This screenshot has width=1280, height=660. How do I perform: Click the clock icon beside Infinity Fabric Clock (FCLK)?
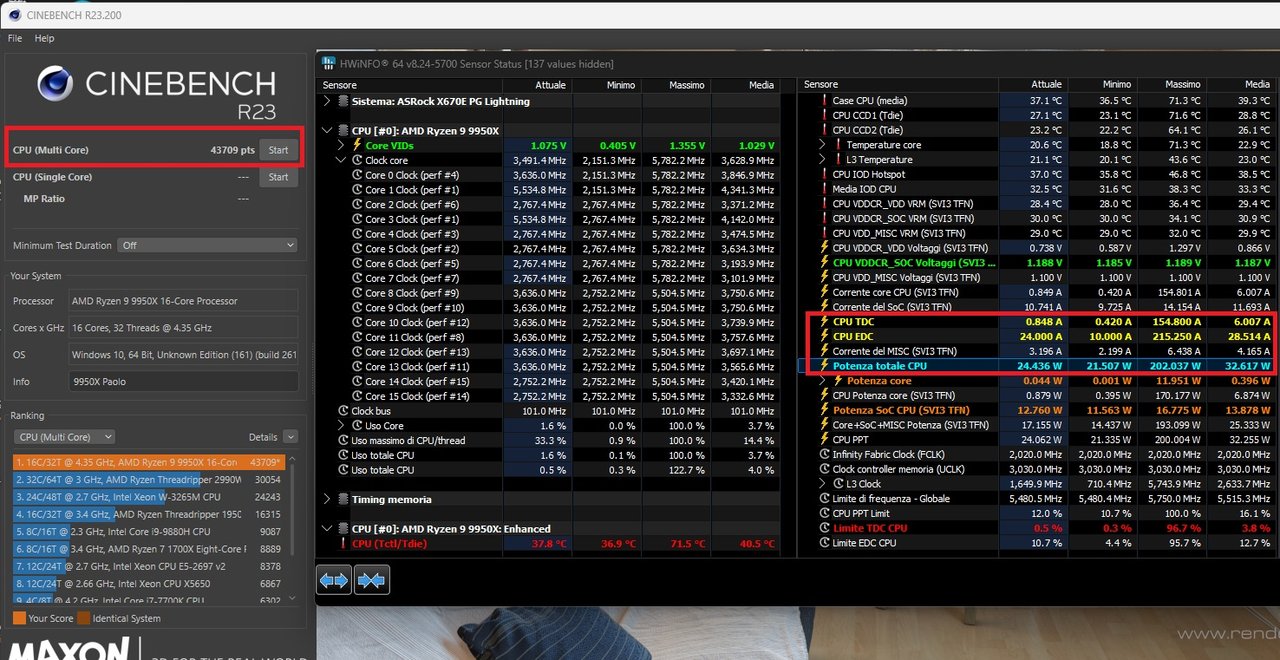[824, 455]
